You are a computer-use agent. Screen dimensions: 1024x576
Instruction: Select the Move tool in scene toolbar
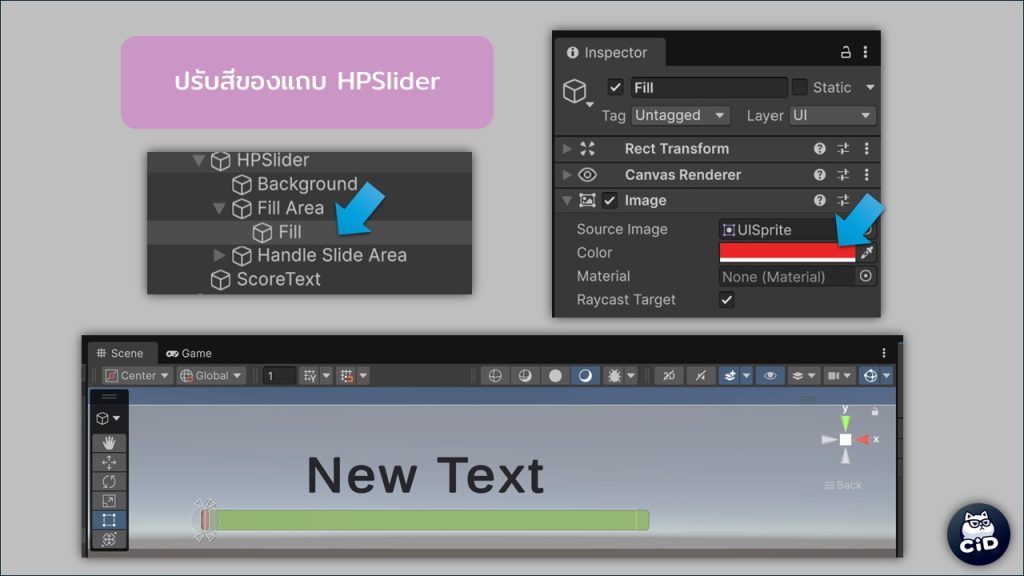coord(109,462)
